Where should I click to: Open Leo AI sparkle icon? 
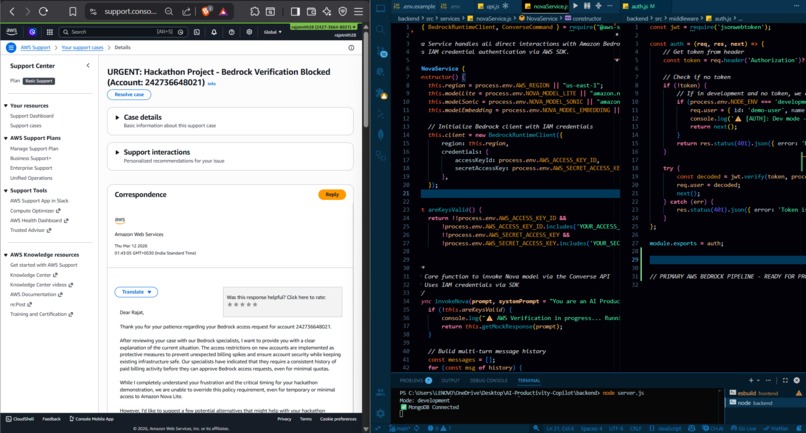pos(327,11)
